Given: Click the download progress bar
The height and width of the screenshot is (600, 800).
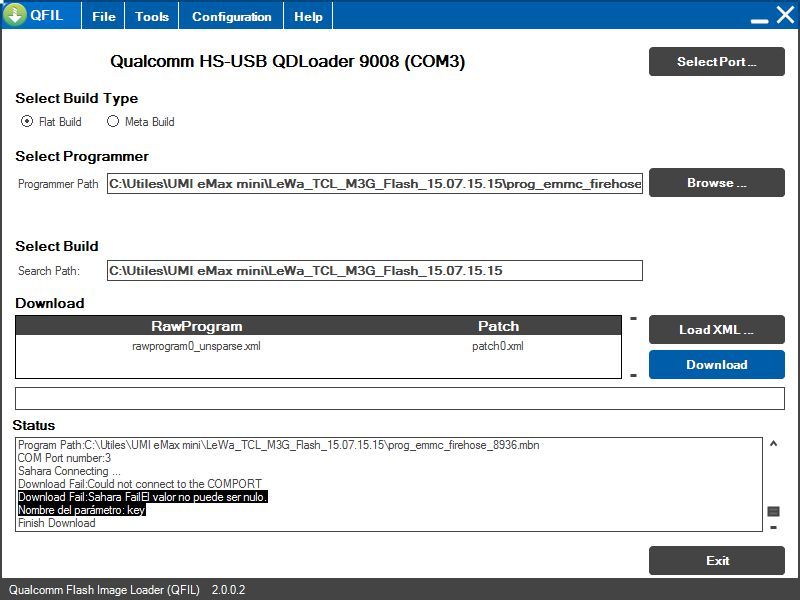Looking at the screenshot, I should (399, 398).
